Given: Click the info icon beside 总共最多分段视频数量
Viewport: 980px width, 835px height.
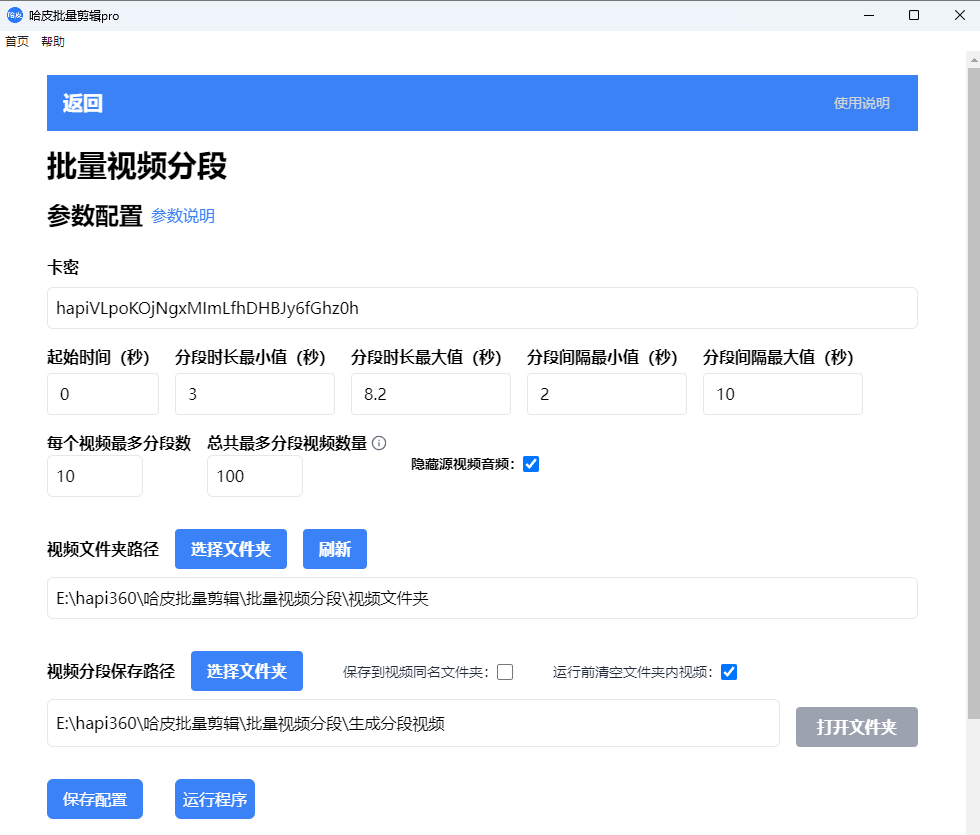Looking at the screenshot, I should [379, 443].
